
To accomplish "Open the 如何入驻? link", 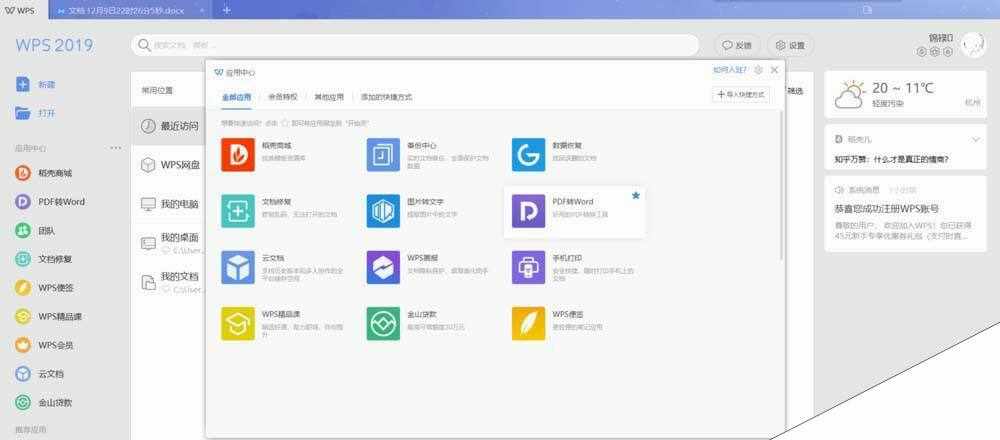I will 728,71.
